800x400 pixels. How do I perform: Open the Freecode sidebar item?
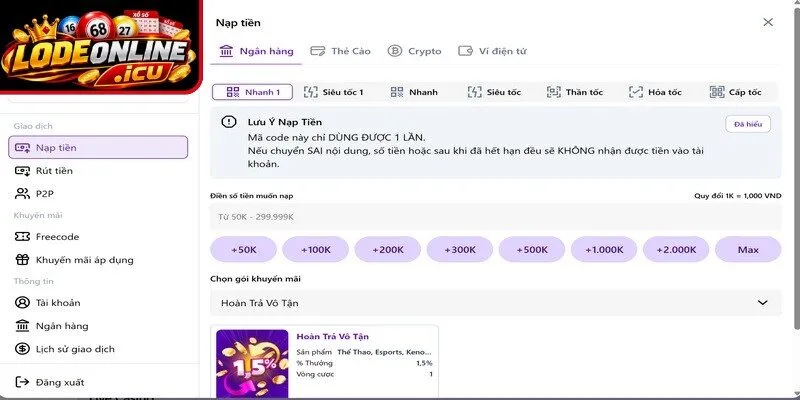click(98, 237)
